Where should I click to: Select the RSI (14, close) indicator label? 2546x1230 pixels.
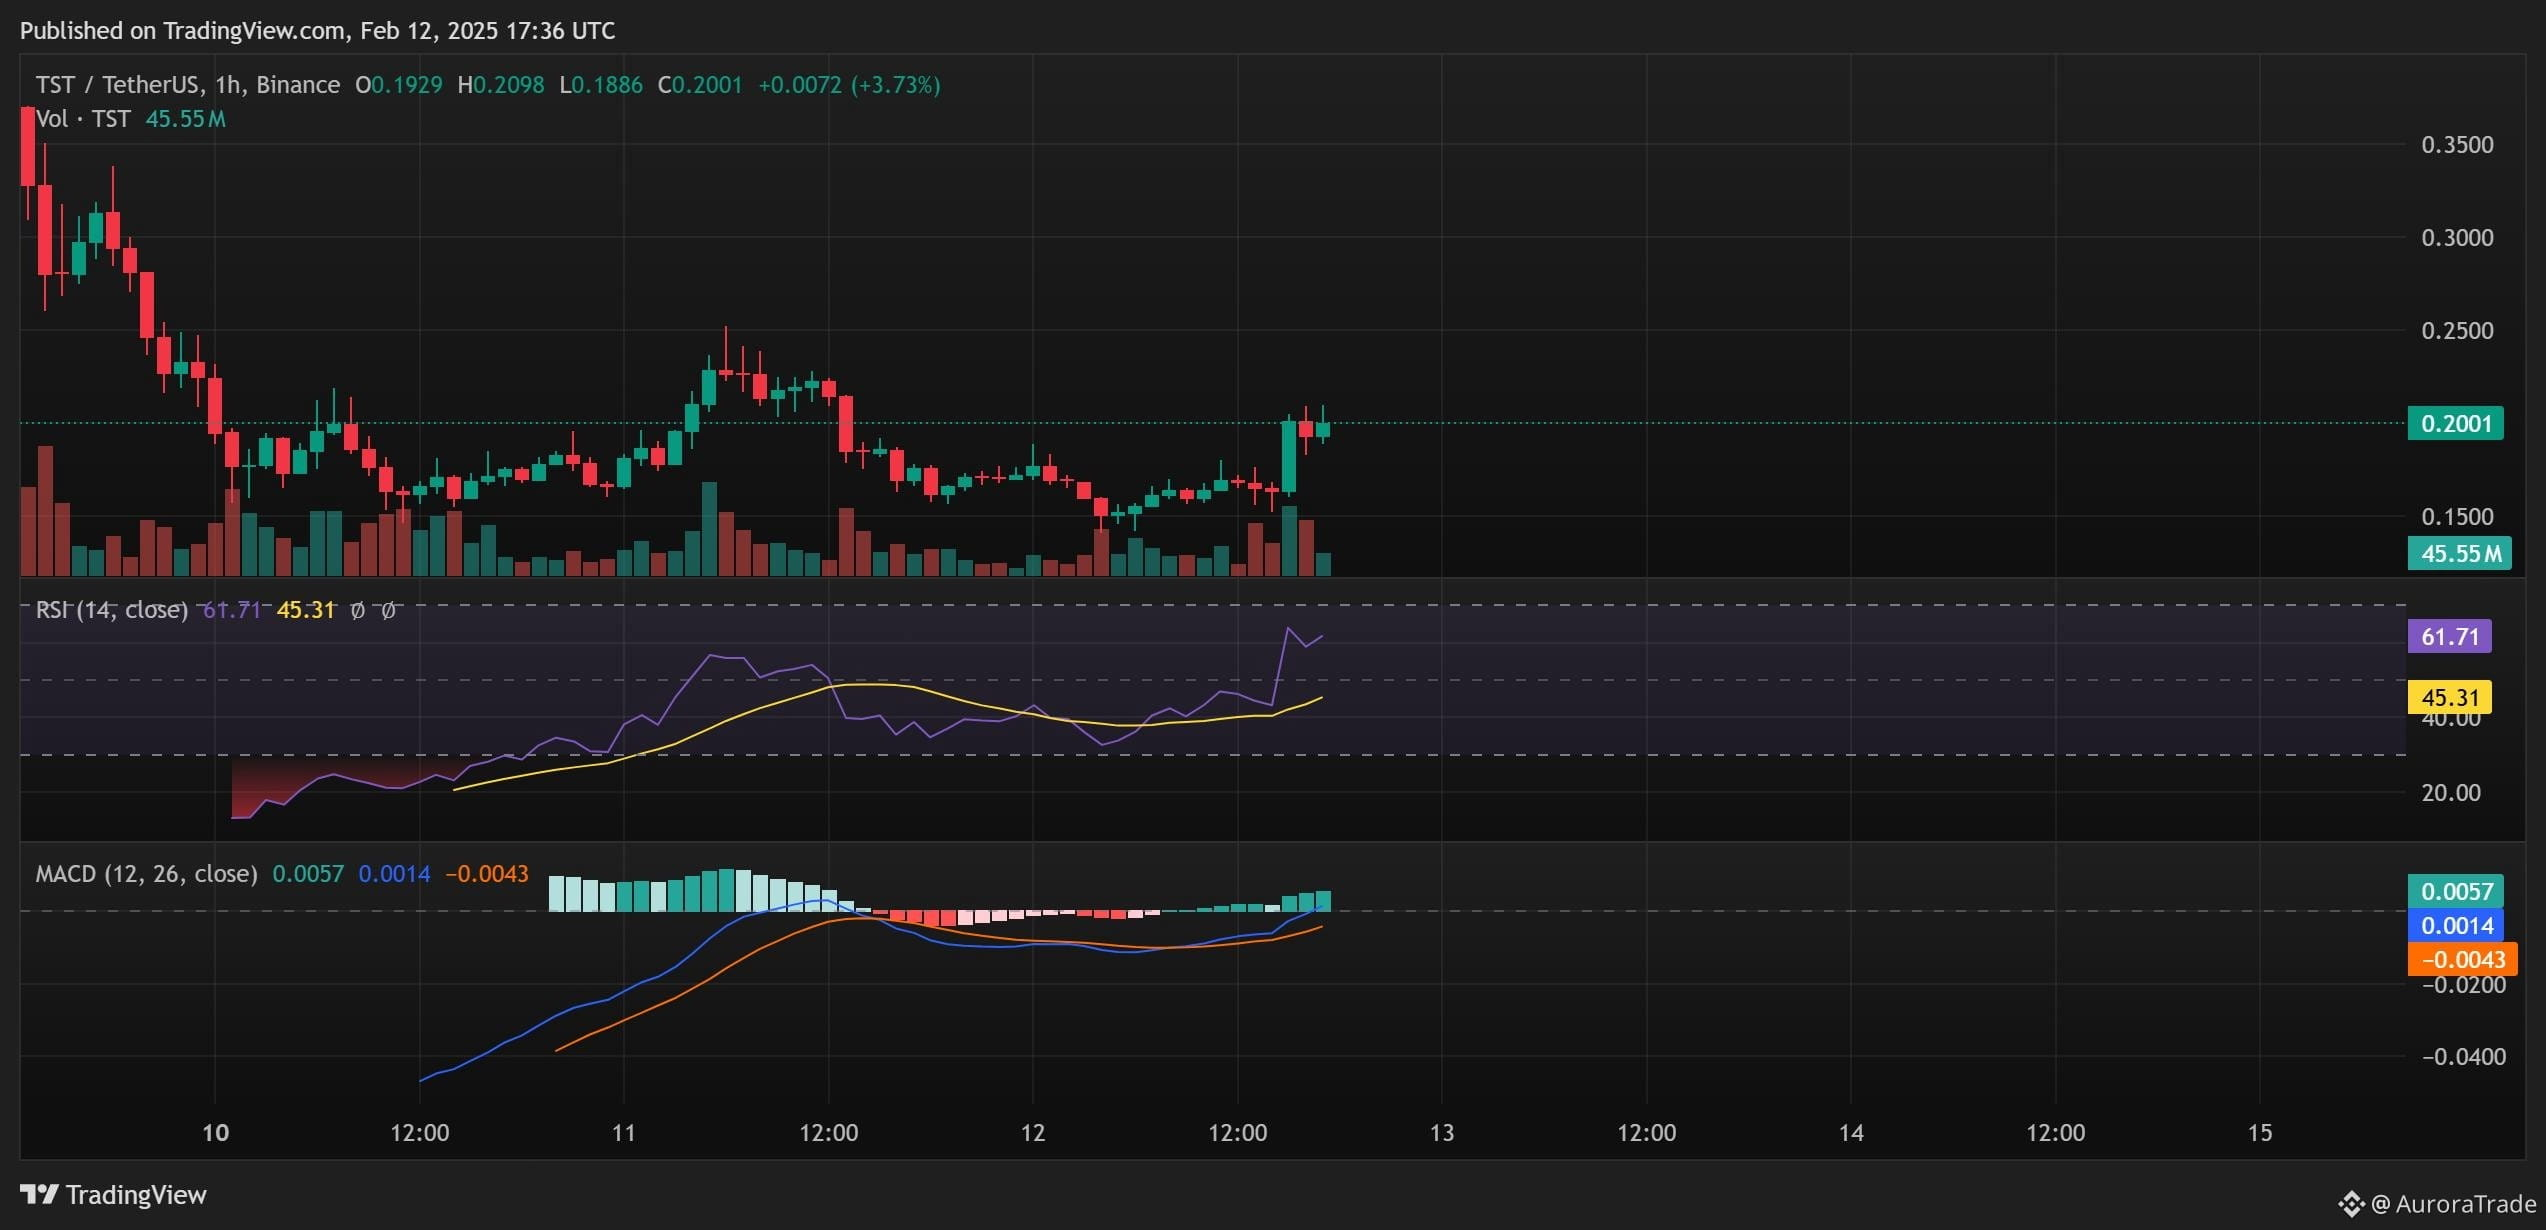click(112, 610)
